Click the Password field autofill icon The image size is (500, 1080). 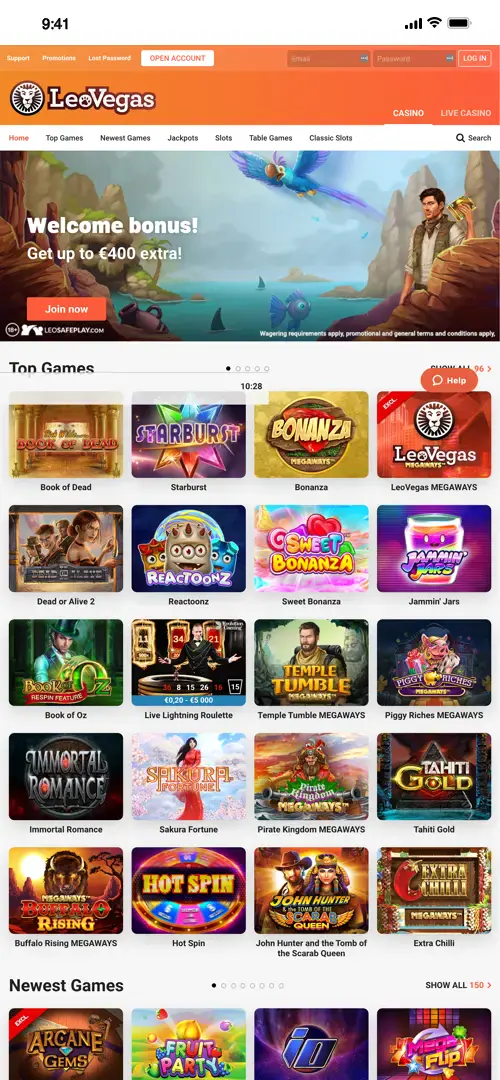click(x=450, y=59)
